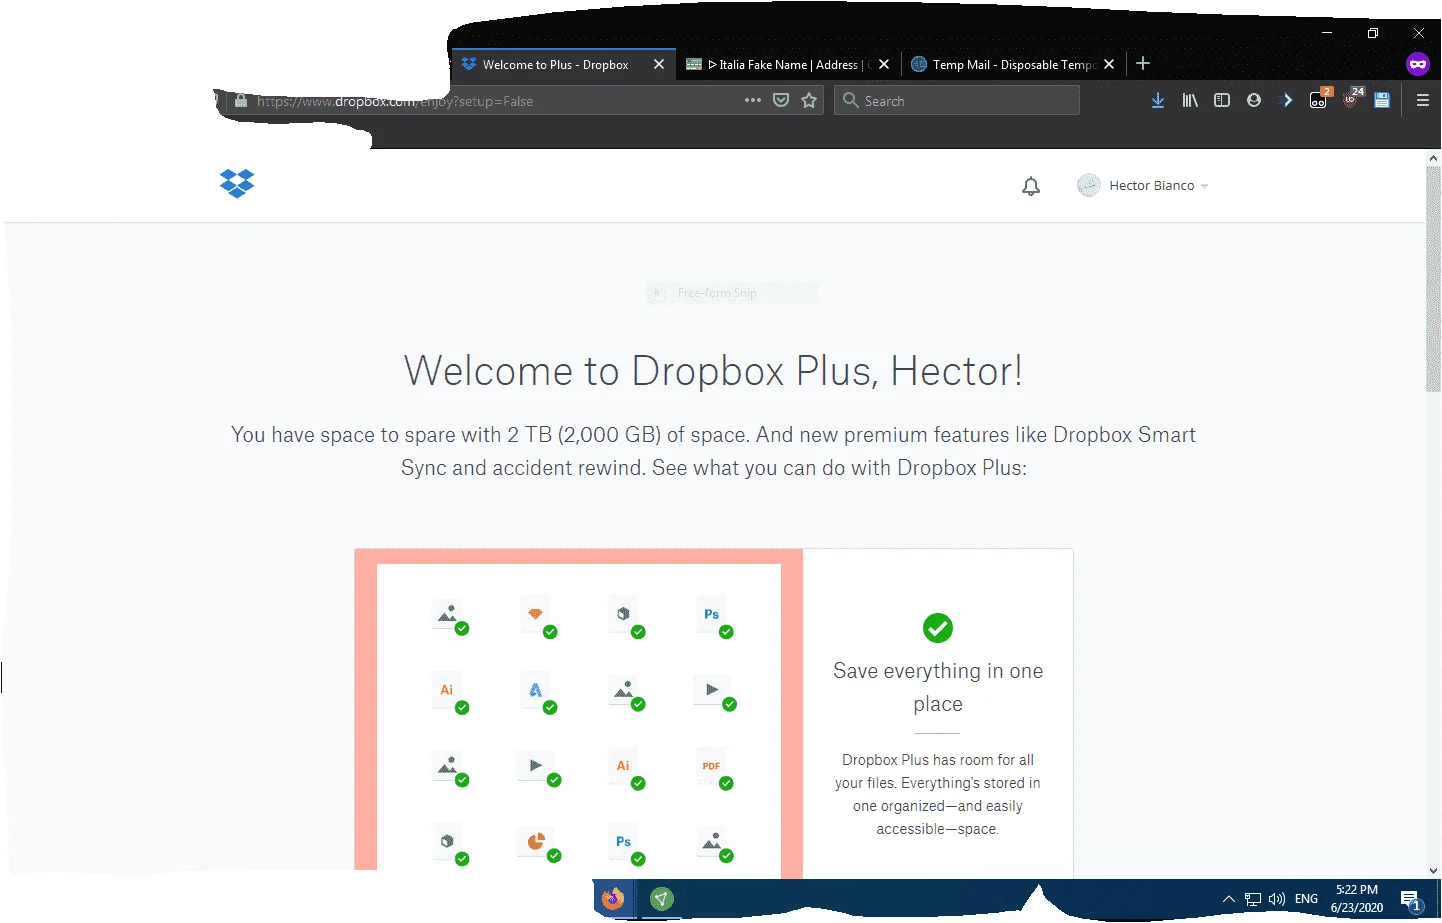
Task: Open a new tab with the plus button
Action: pos(1143,64)
